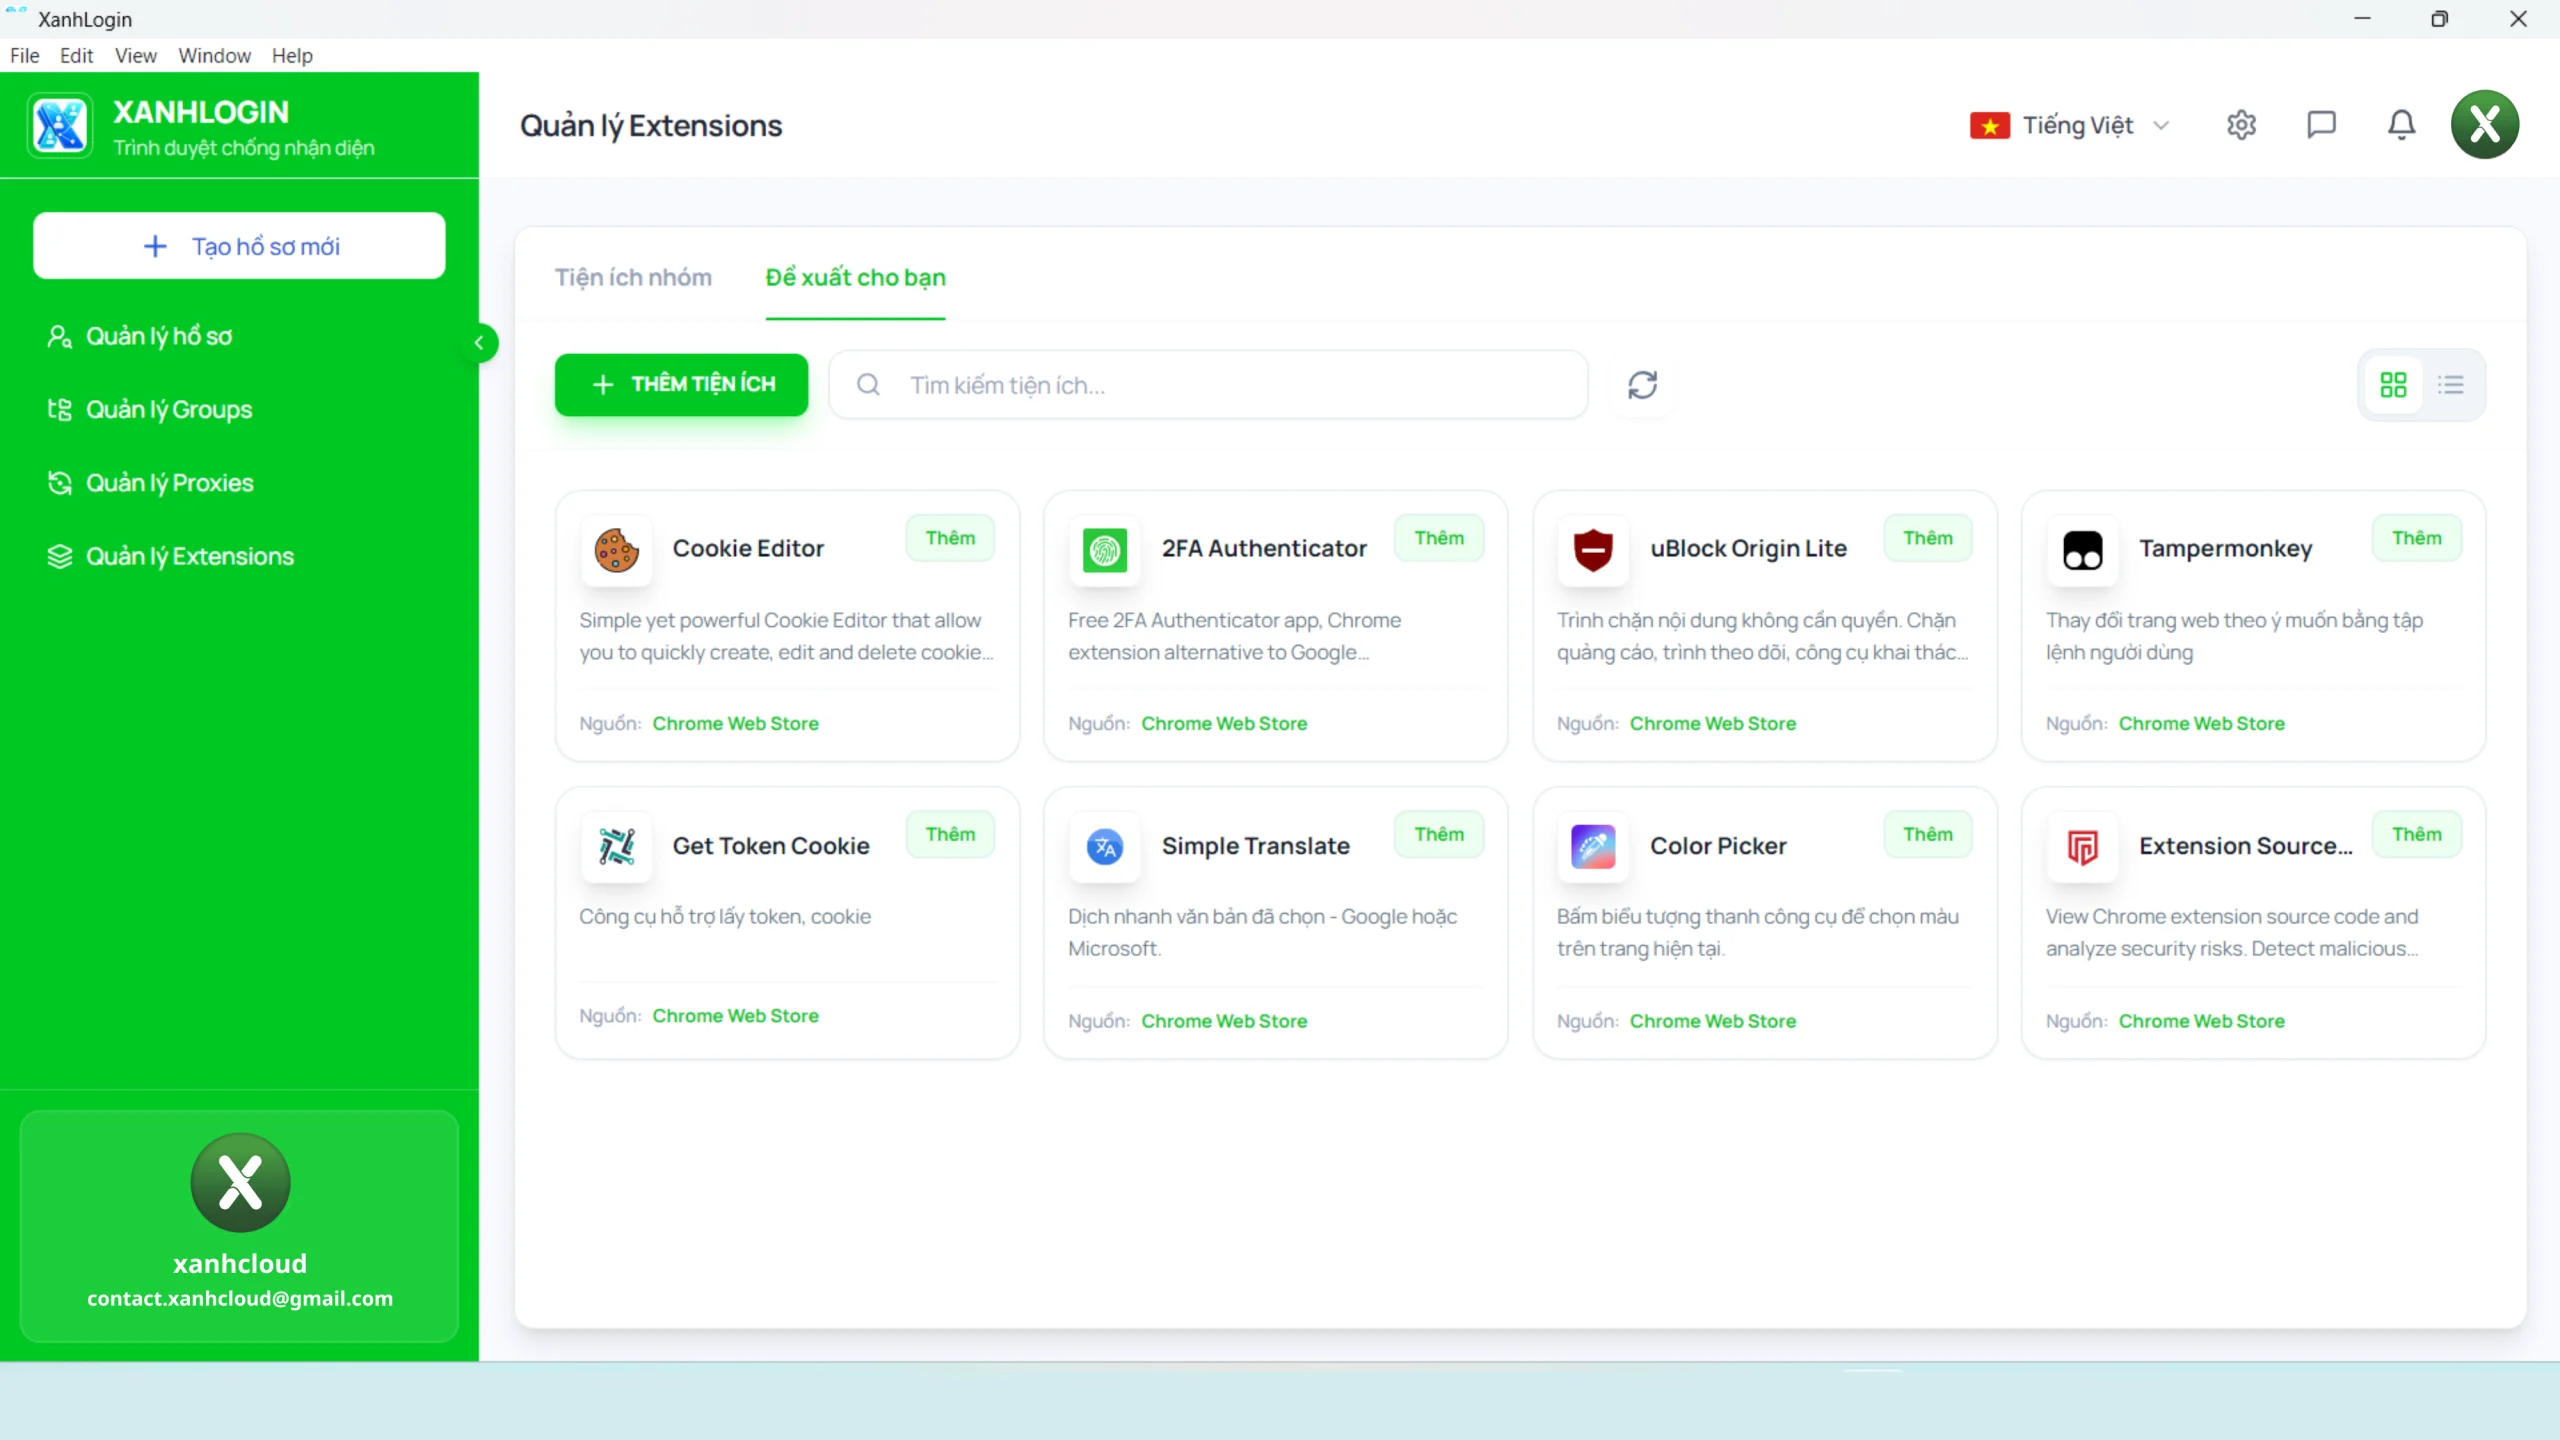Click the Extension Source icon
Viewport: 2560px width, 1440px height.
[2082, 847]
